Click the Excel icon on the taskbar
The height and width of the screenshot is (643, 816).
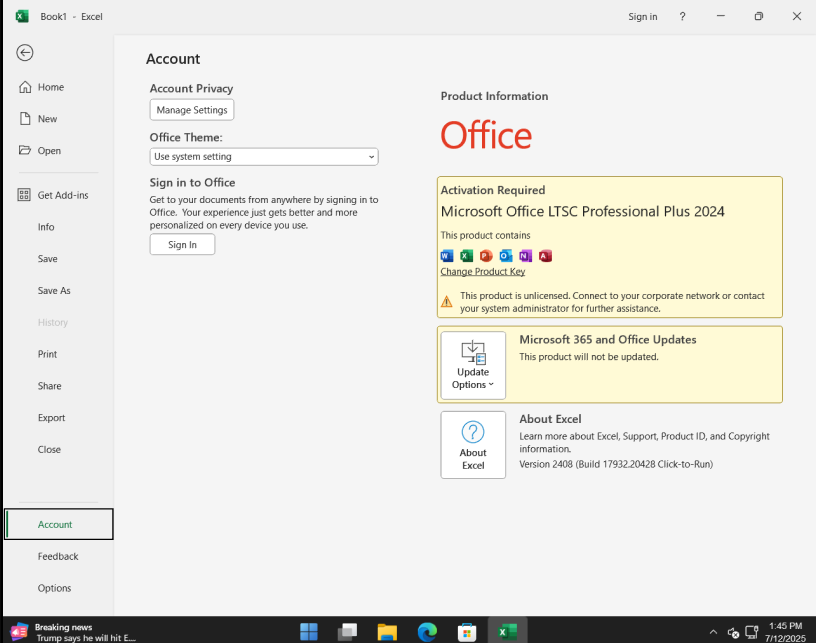(507, 632)
